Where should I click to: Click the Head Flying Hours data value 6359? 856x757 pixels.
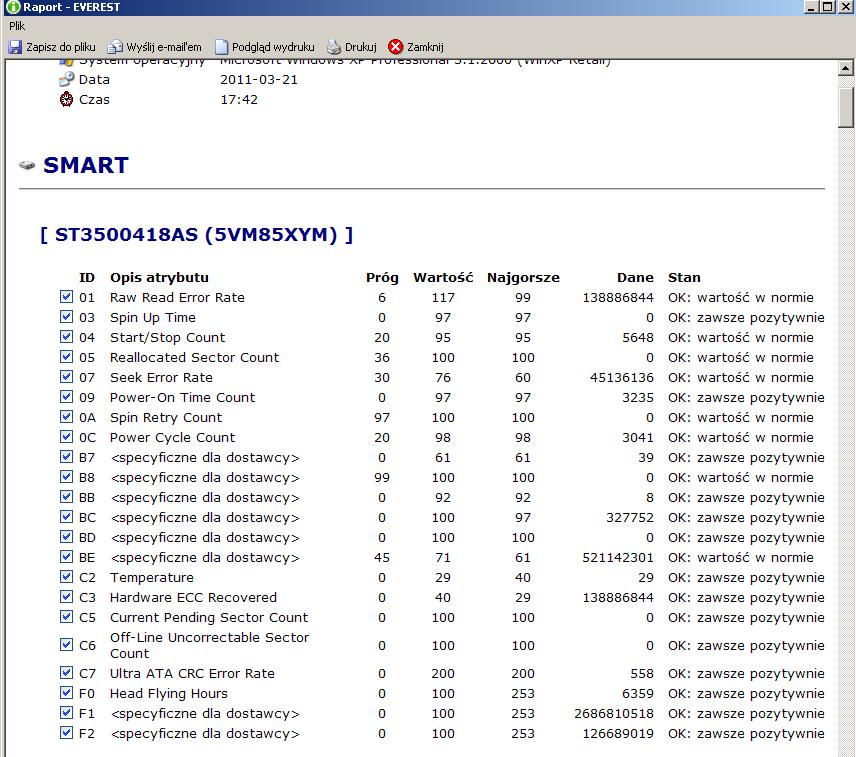(638, 693)
